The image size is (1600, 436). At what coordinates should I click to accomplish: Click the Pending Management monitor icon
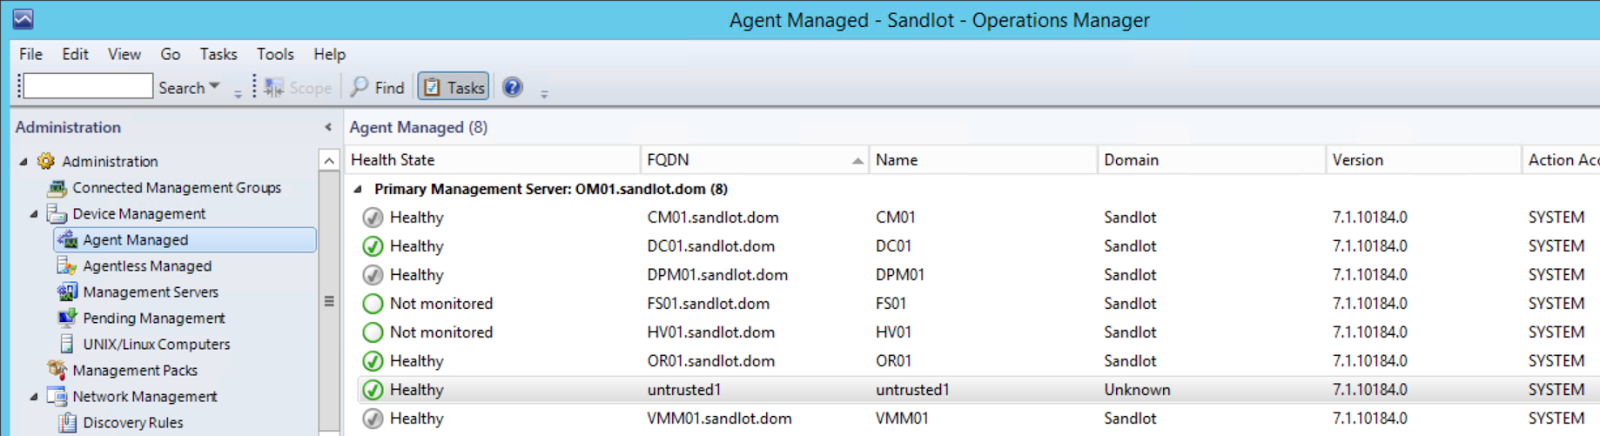pyautogui.click(x=67, y=318)
